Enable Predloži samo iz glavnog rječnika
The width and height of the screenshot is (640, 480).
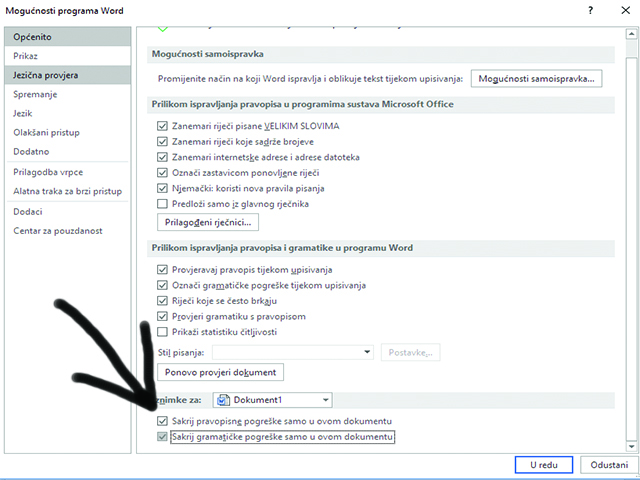point(162,203)
